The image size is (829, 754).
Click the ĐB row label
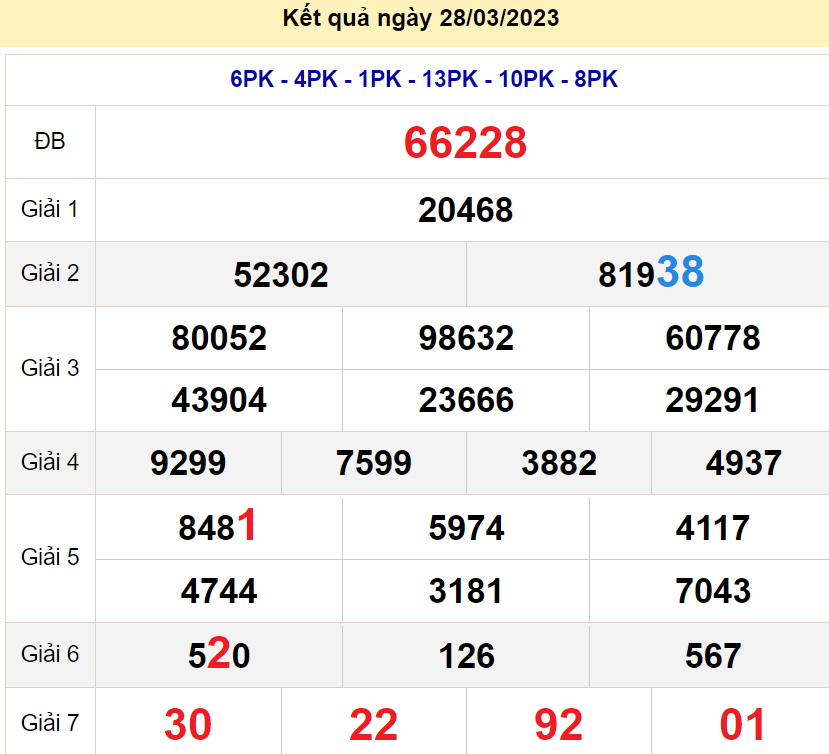point(50,142)
